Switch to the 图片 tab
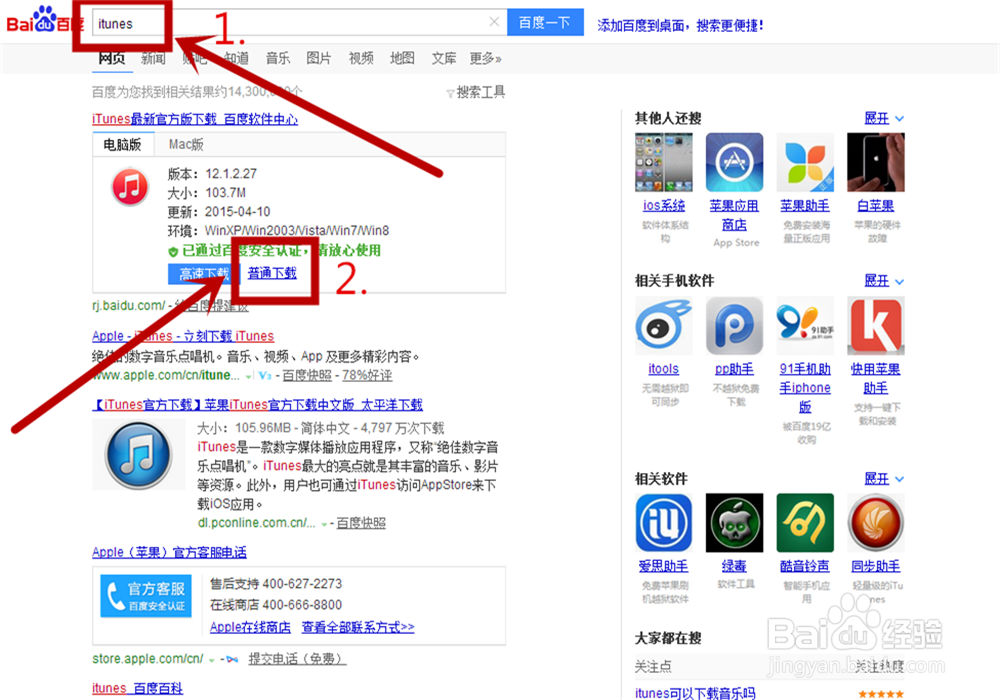 click(319, 58)
